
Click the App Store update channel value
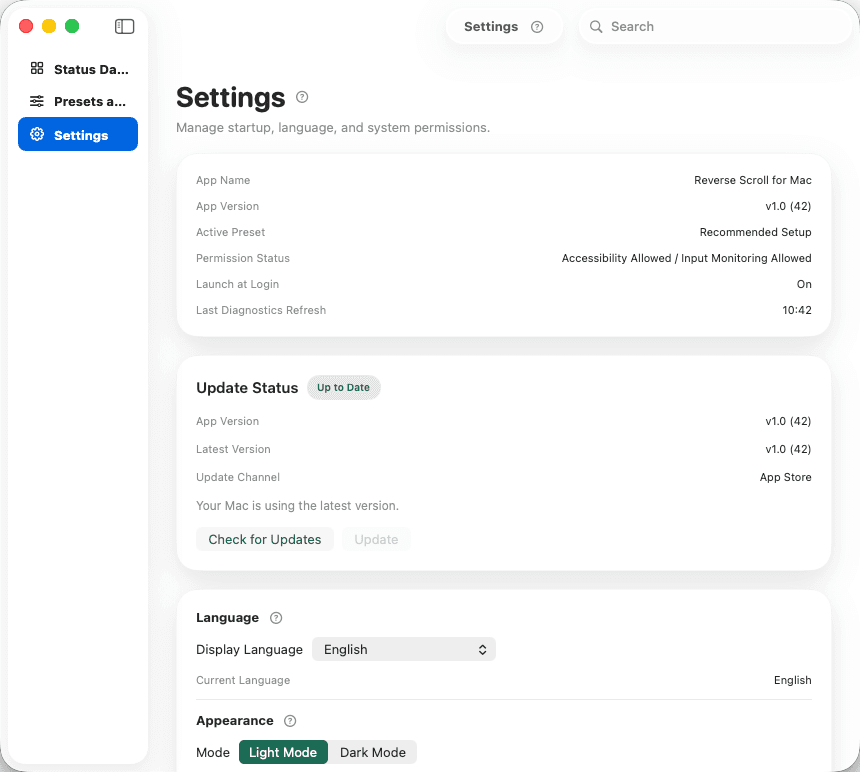785,478
